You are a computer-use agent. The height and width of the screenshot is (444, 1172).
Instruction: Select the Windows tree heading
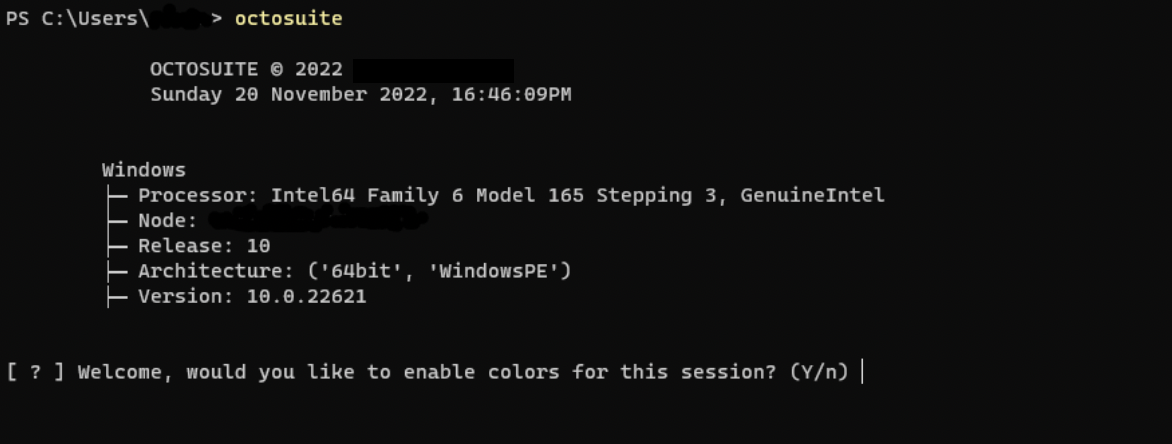[x=144, y=170]
